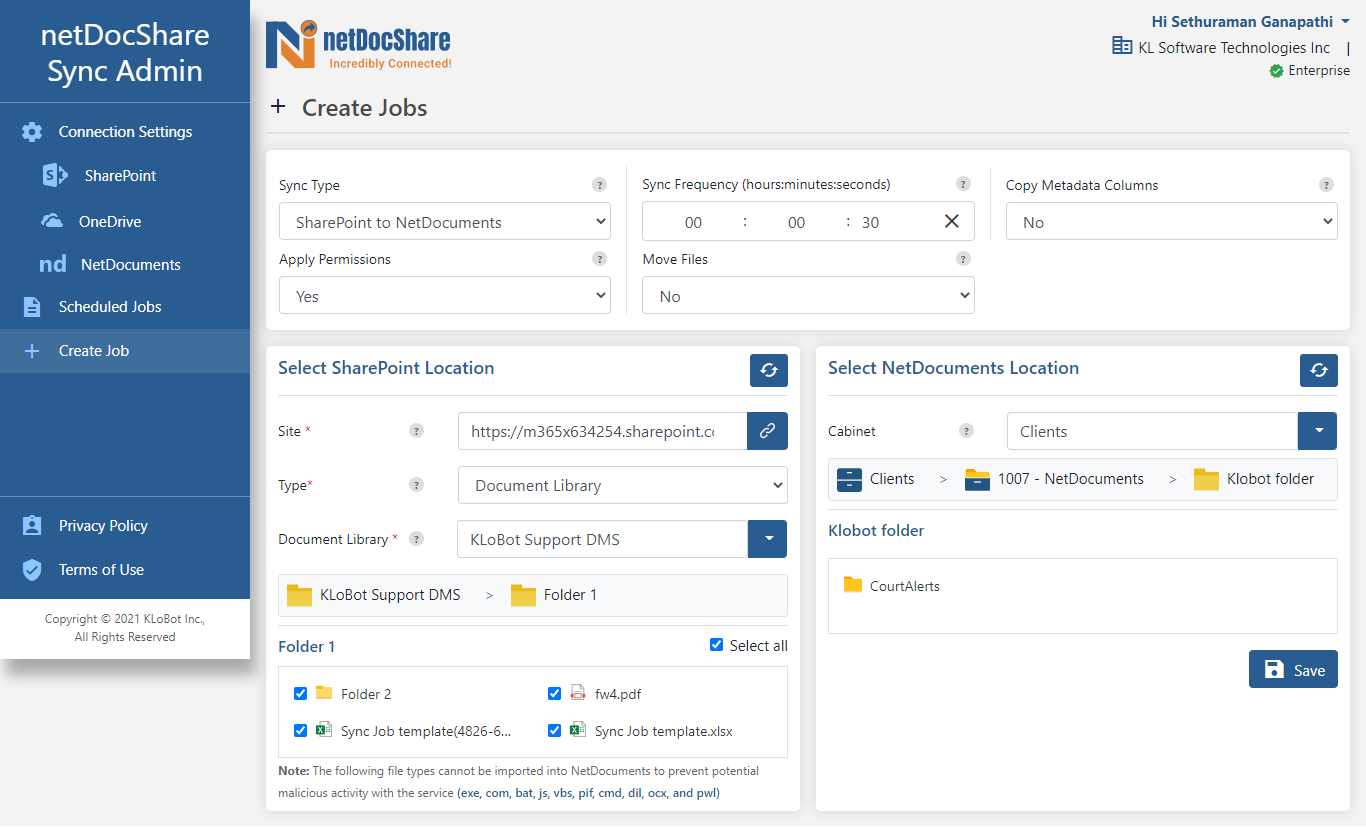Open the user account dropdown menu
1366x827 pixels.
click(x=1250, y=22)
